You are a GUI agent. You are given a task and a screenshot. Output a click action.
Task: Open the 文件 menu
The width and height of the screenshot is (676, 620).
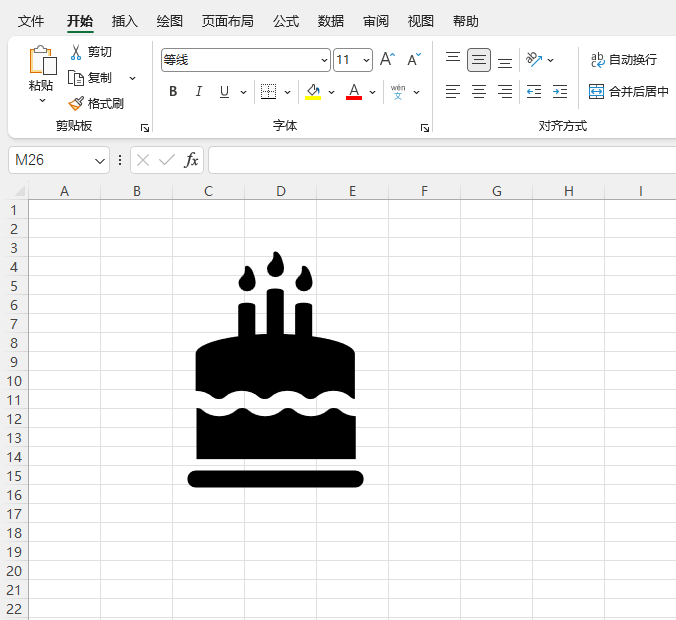click(x=31, y=21)
